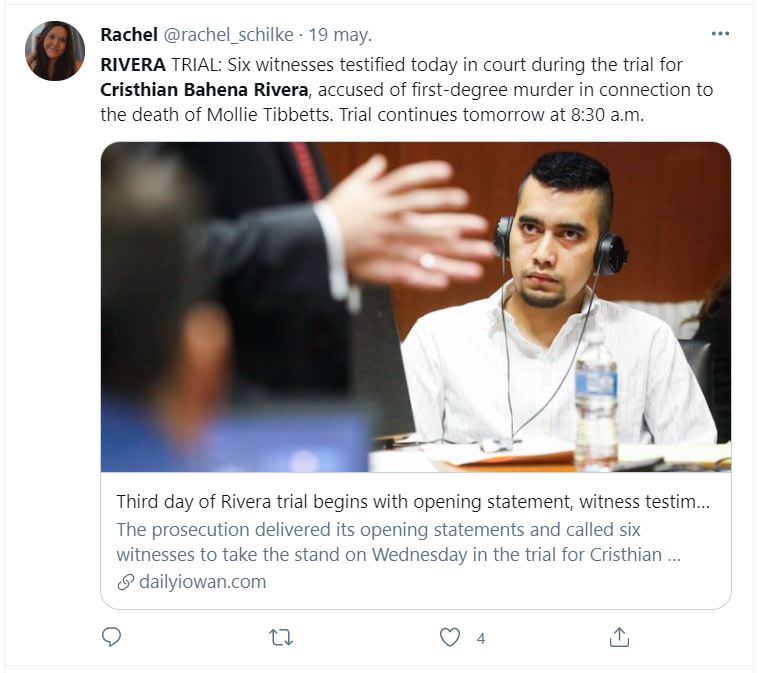Screen dimensions: 762x673
Task: Retweet this post with the arrows icon
Action: point(281,637)
